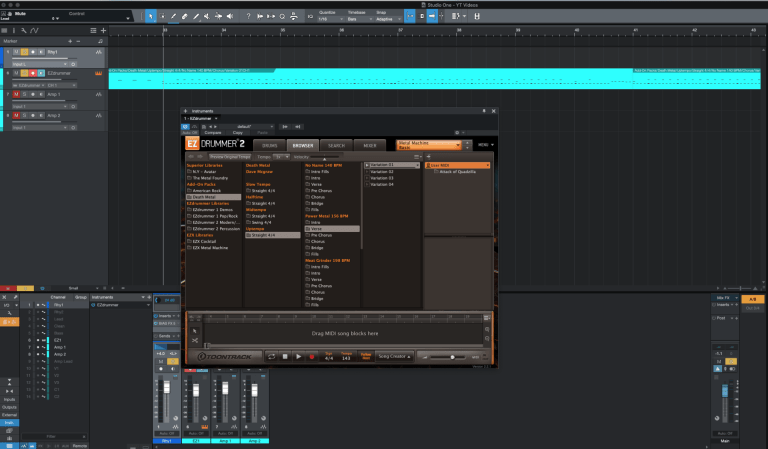The image size is (768, 449).
Task: Click External in console sidebar
Action: point(9,415)
